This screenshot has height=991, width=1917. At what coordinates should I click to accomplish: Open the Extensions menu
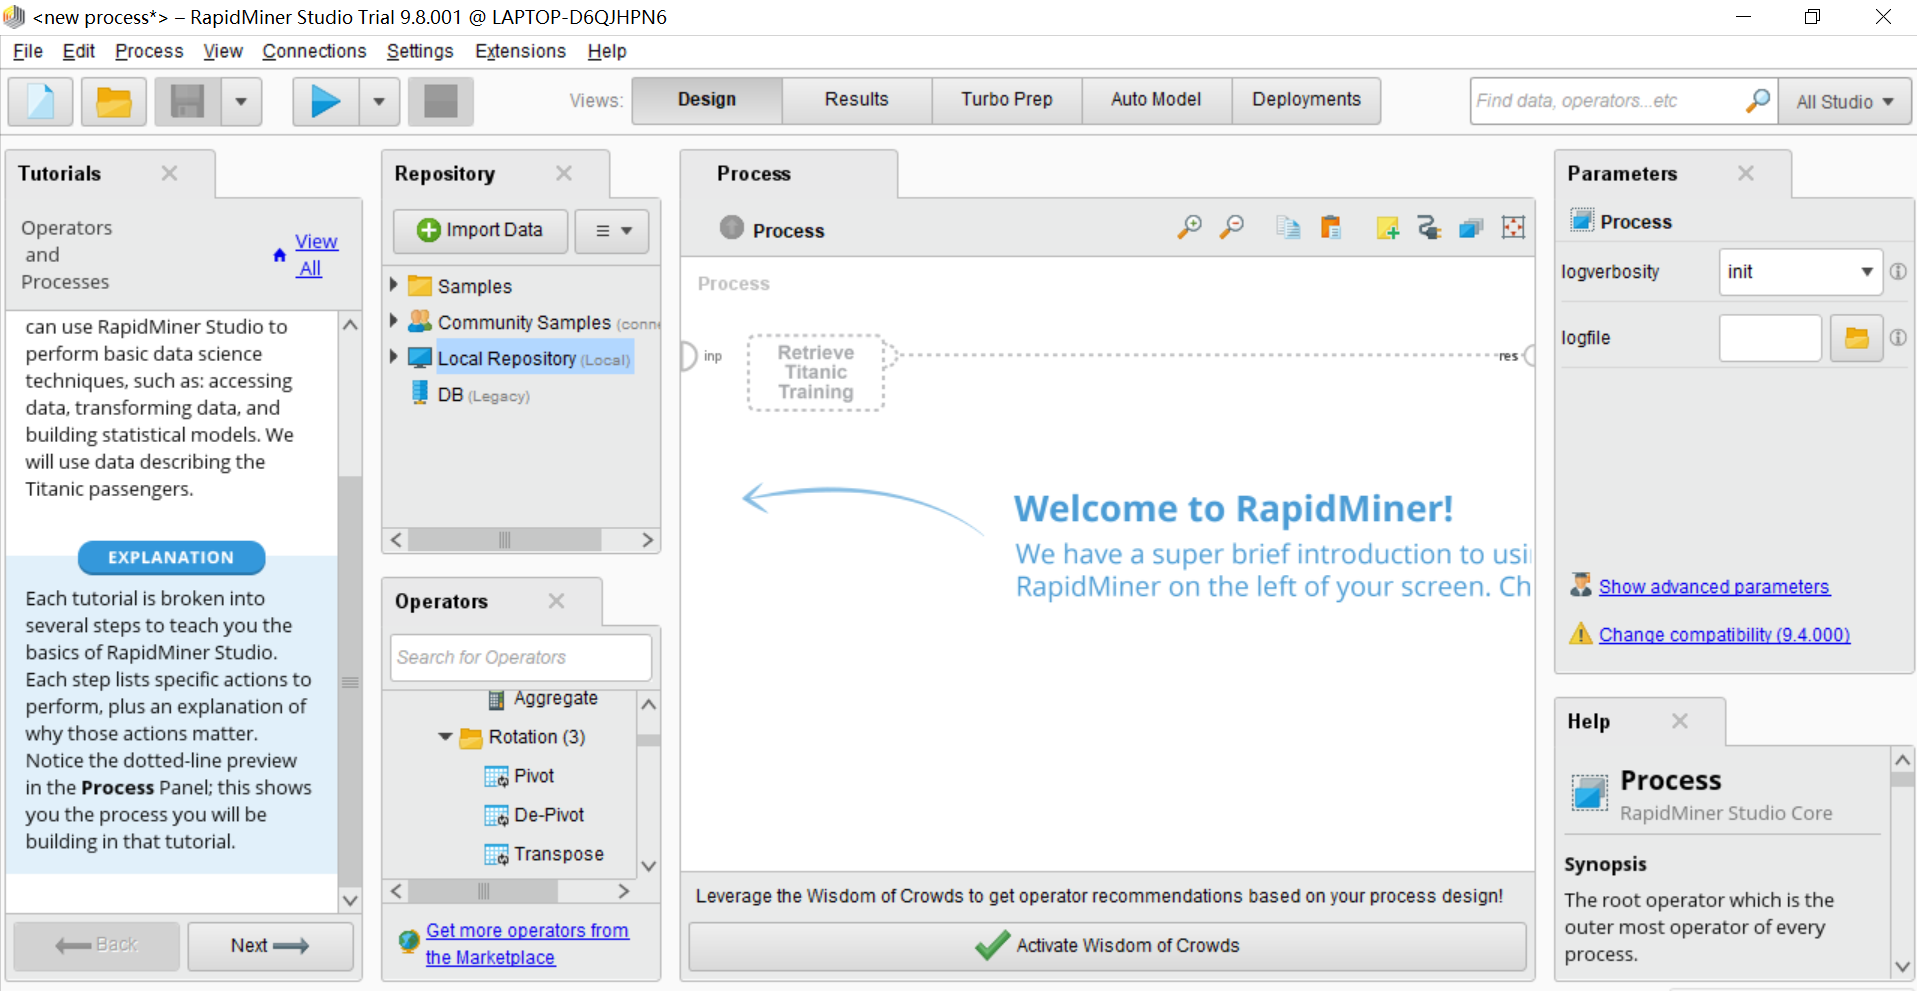pyautogui.click(x=520, y=51)
